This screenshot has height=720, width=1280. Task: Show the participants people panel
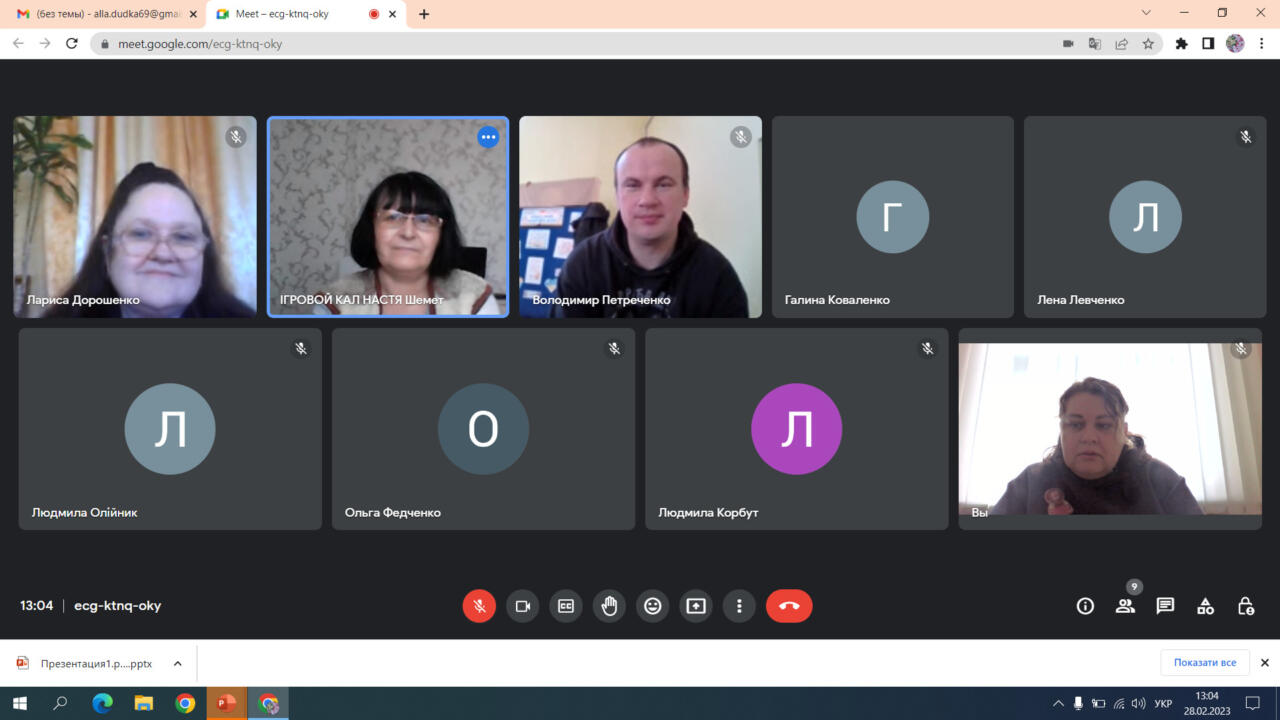point(1125,606)
